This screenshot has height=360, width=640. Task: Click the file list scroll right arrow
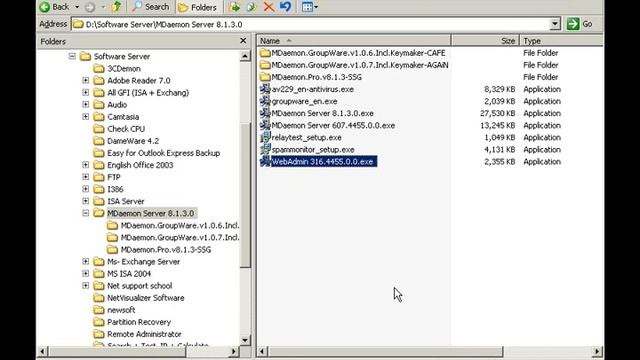597,351
